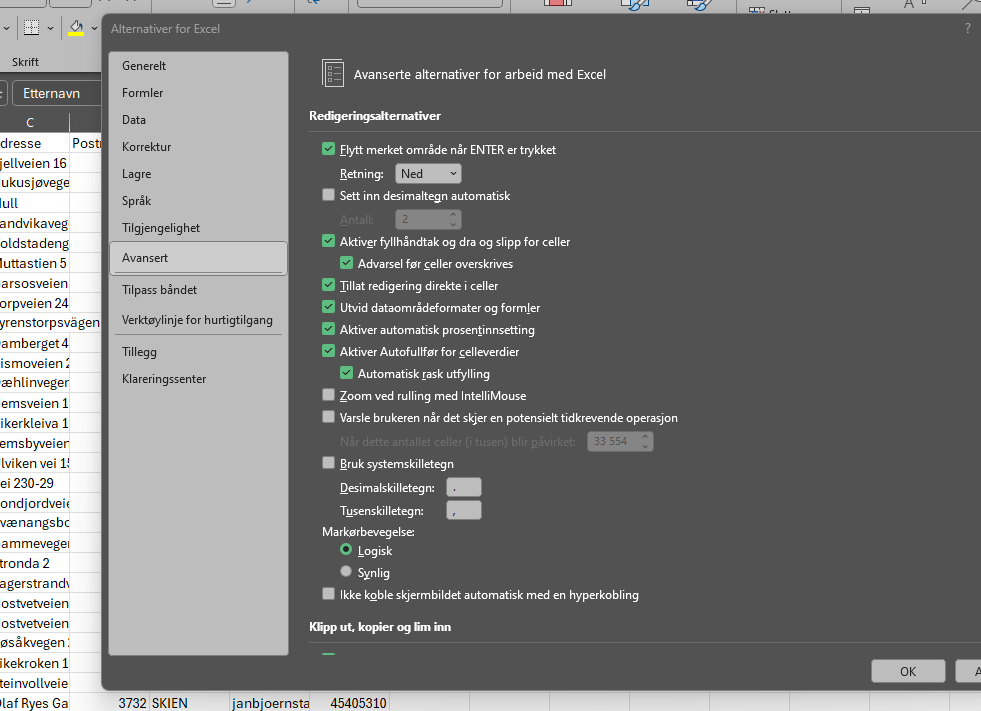Click the cell showing janbjoernsta

[x=270, y=703]
